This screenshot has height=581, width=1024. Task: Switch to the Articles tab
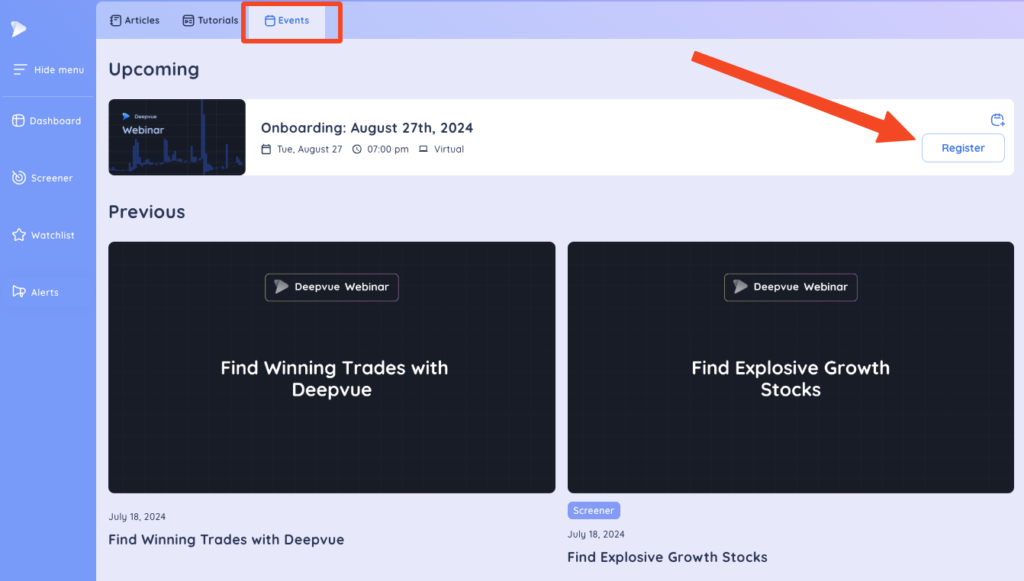[x=135, y=20]
